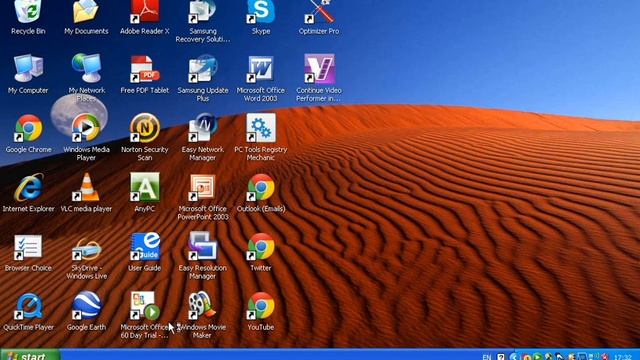Open the User Guide shortcut
Viewport: 640px width, 360px height.
[x=144, y=247]
